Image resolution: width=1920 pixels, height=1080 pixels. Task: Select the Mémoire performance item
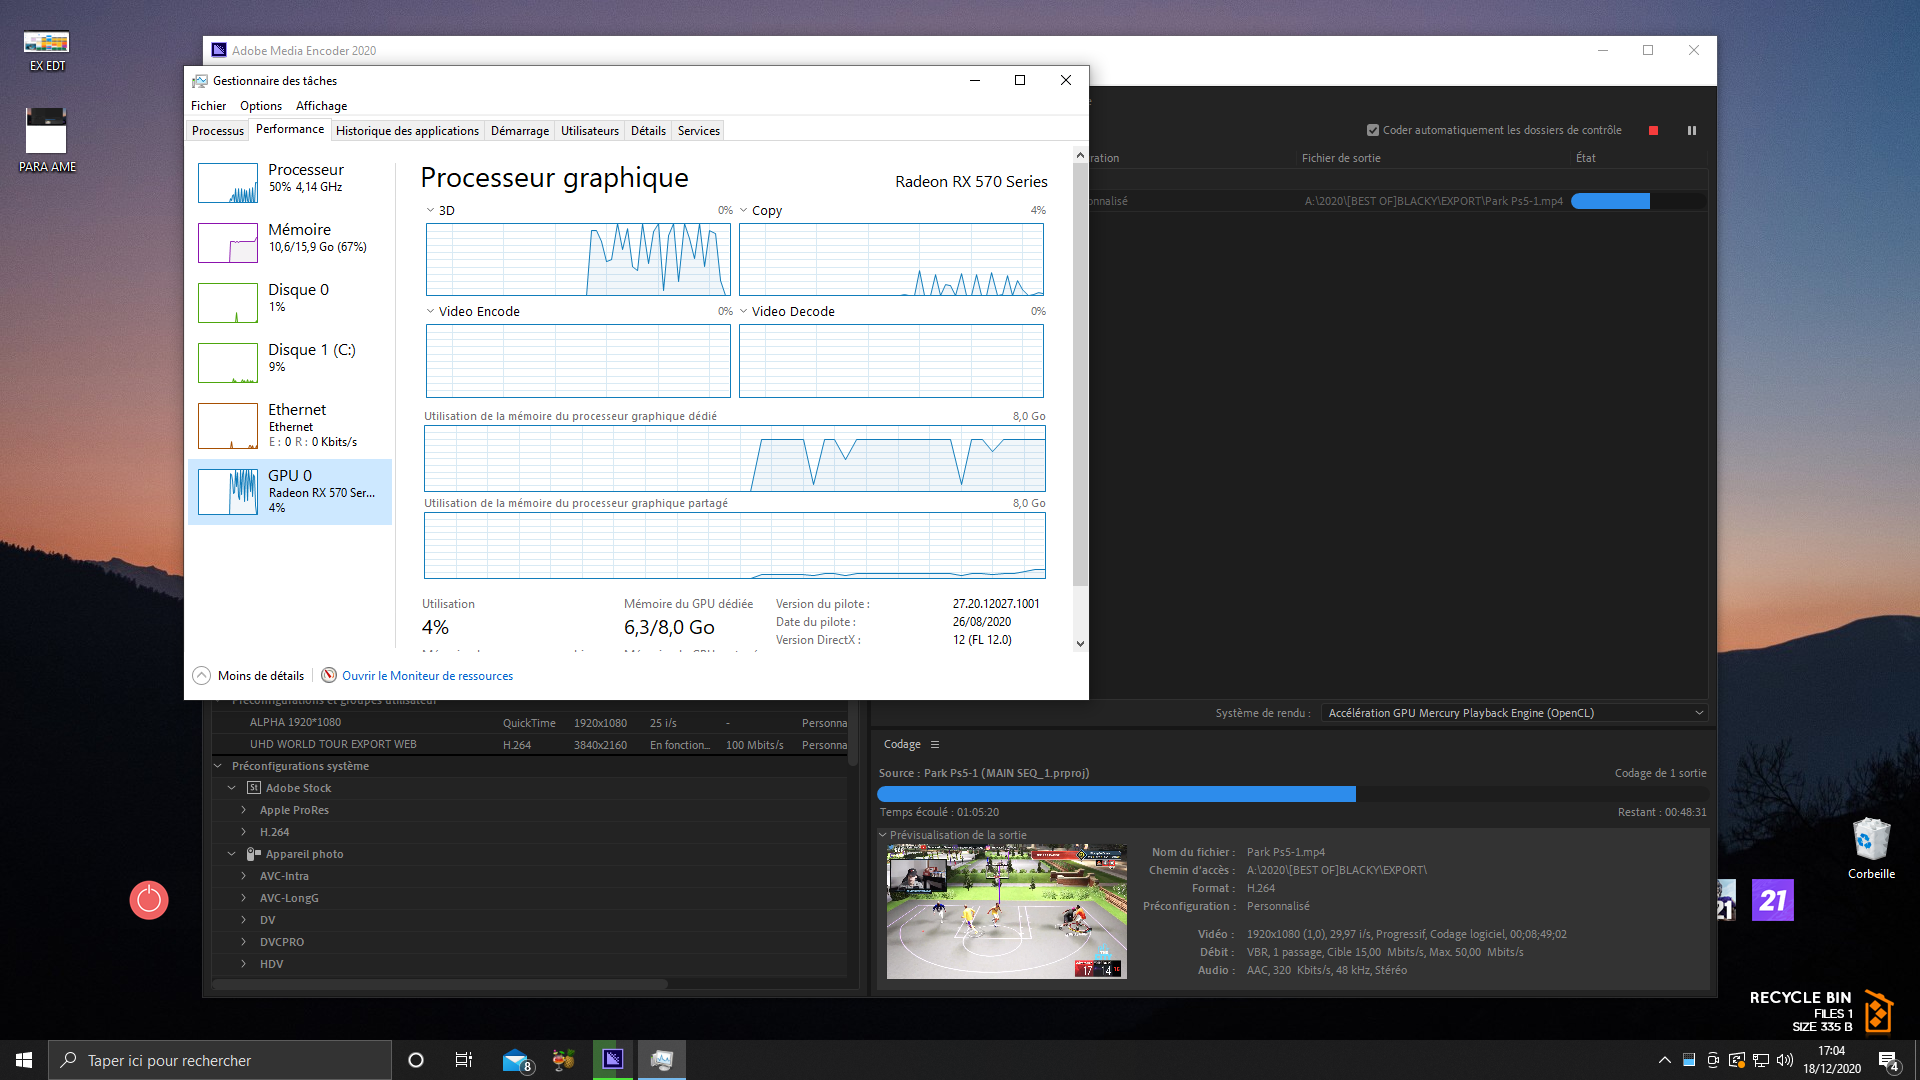[x=290, y=242]
